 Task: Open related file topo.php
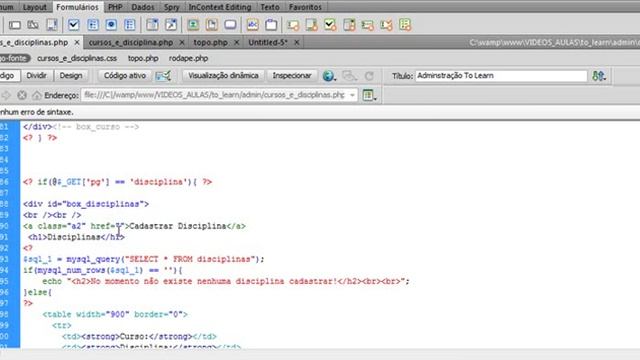click(x=143, y=58)
